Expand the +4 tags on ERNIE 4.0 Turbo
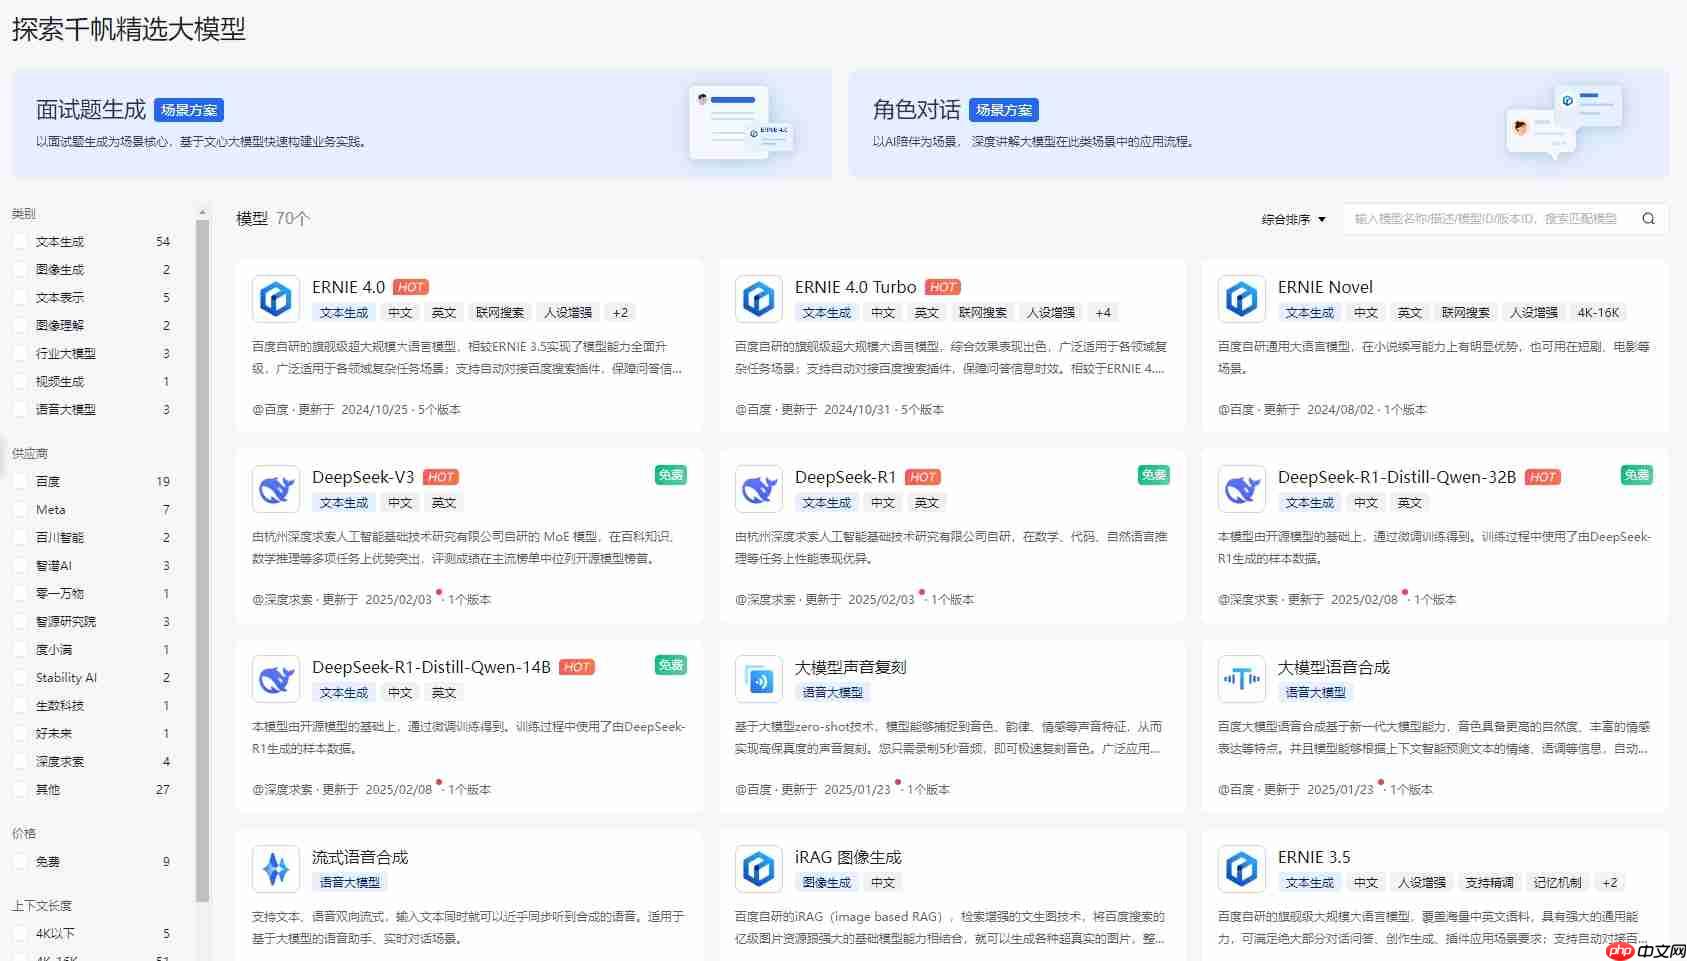This screenshot has width=1687, height=961. coord(1104,313)
